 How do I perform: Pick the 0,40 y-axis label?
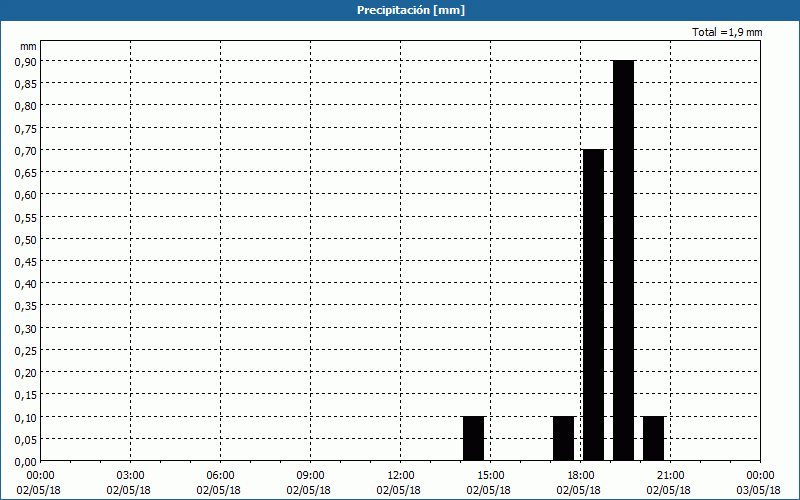26,284
